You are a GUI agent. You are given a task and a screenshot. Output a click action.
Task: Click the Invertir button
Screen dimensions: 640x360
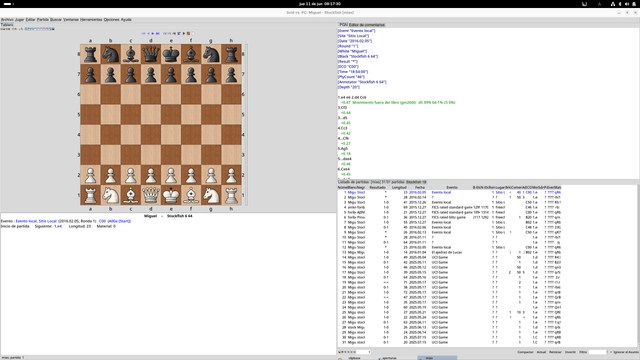570,352
